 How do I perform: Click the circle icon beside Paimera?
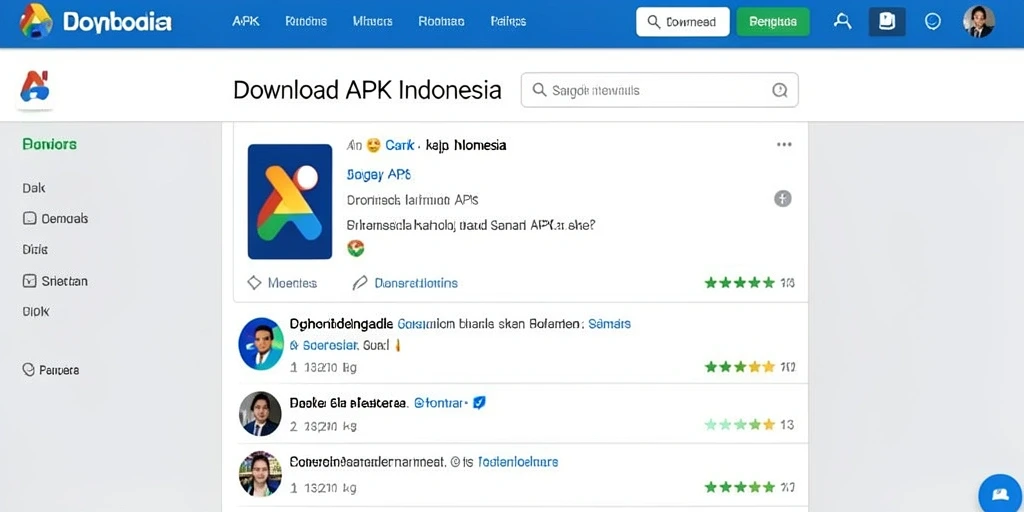tap(29, 370)
